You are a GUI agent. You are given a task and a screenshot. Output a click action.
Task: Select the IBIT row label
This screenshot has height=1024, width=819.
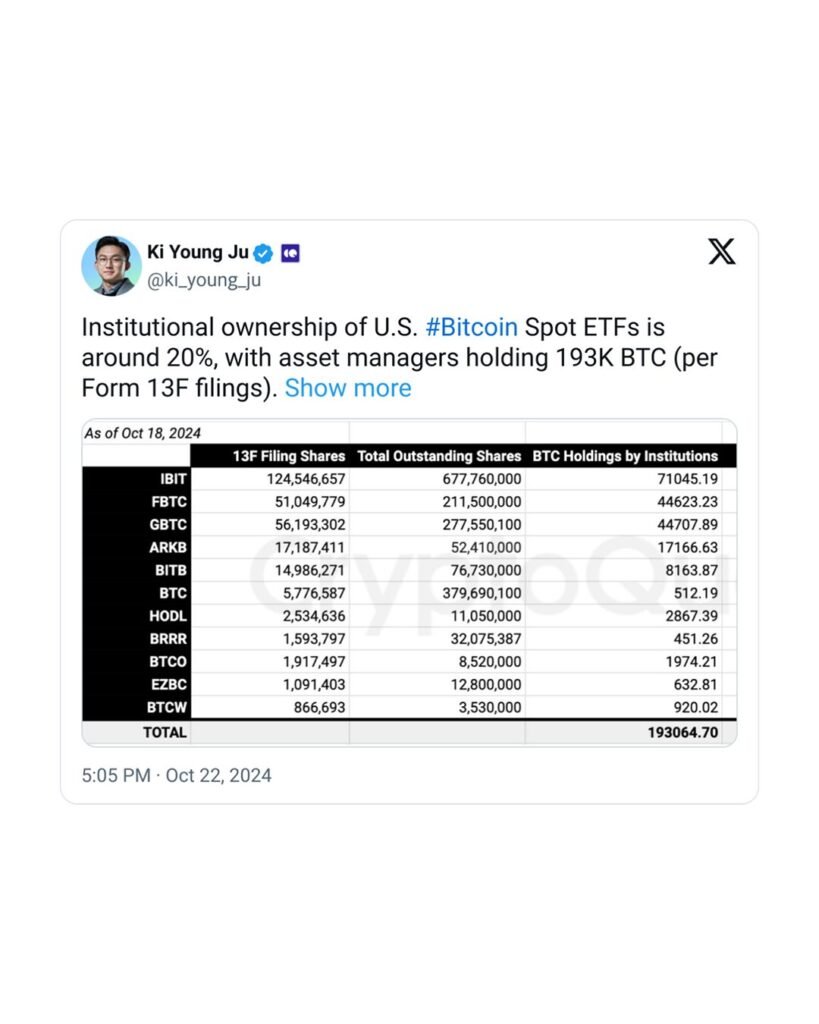click(x=173, y=479)
